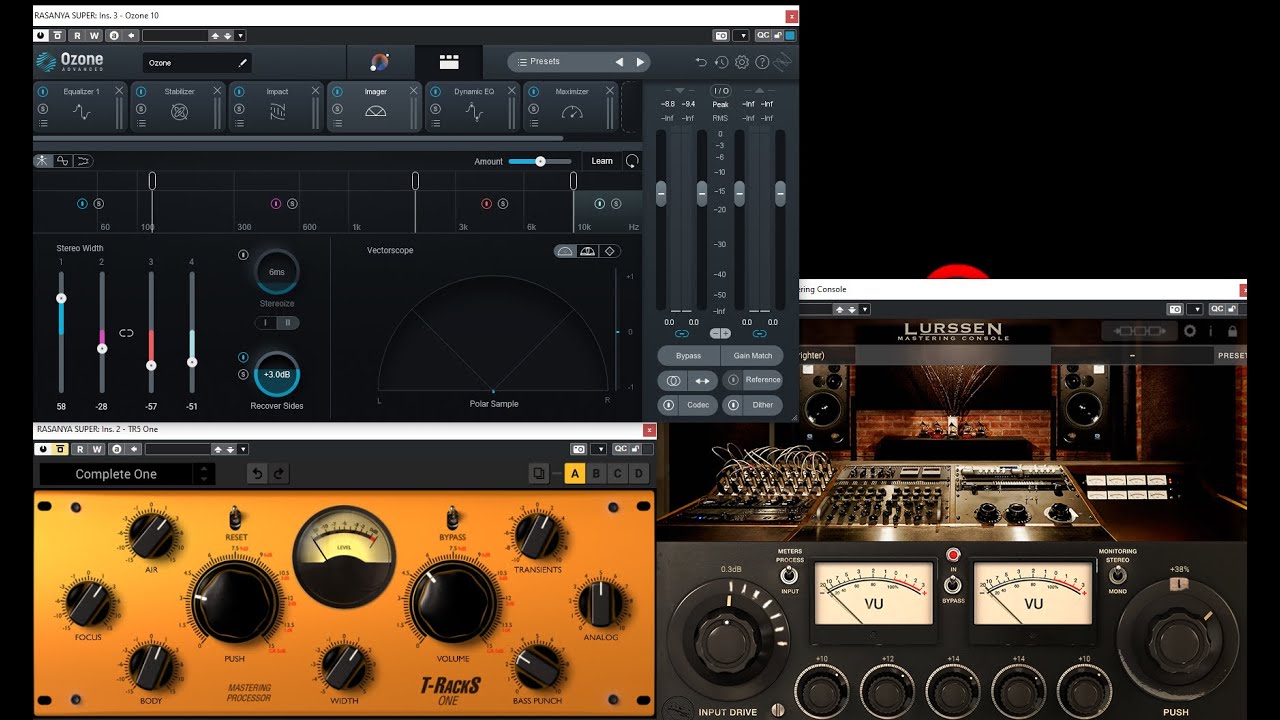Select TR5 One preset slot C
1280x720 pixels.
[618, 474]
